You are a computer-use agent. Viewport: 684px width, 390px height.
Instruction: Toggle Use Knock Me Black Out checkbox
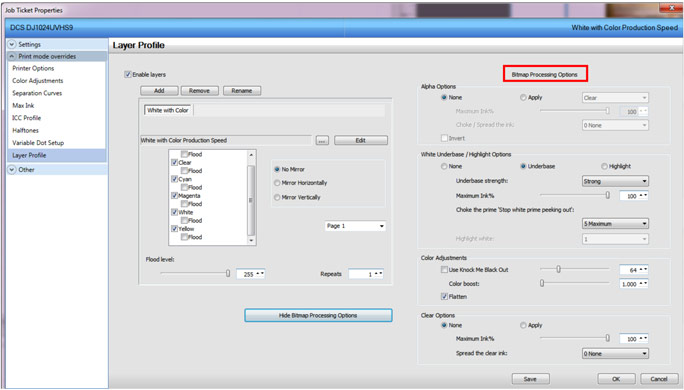(444, 270)
